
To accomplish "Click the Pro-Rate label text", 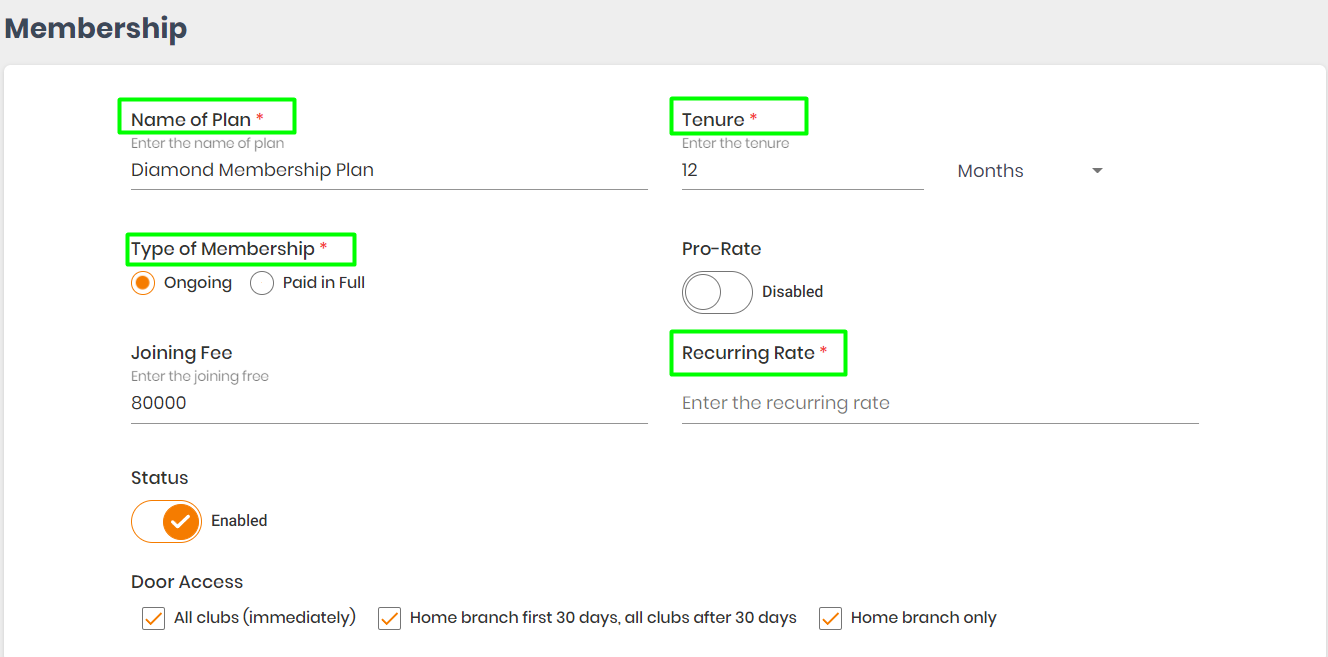I will [722, 249].
